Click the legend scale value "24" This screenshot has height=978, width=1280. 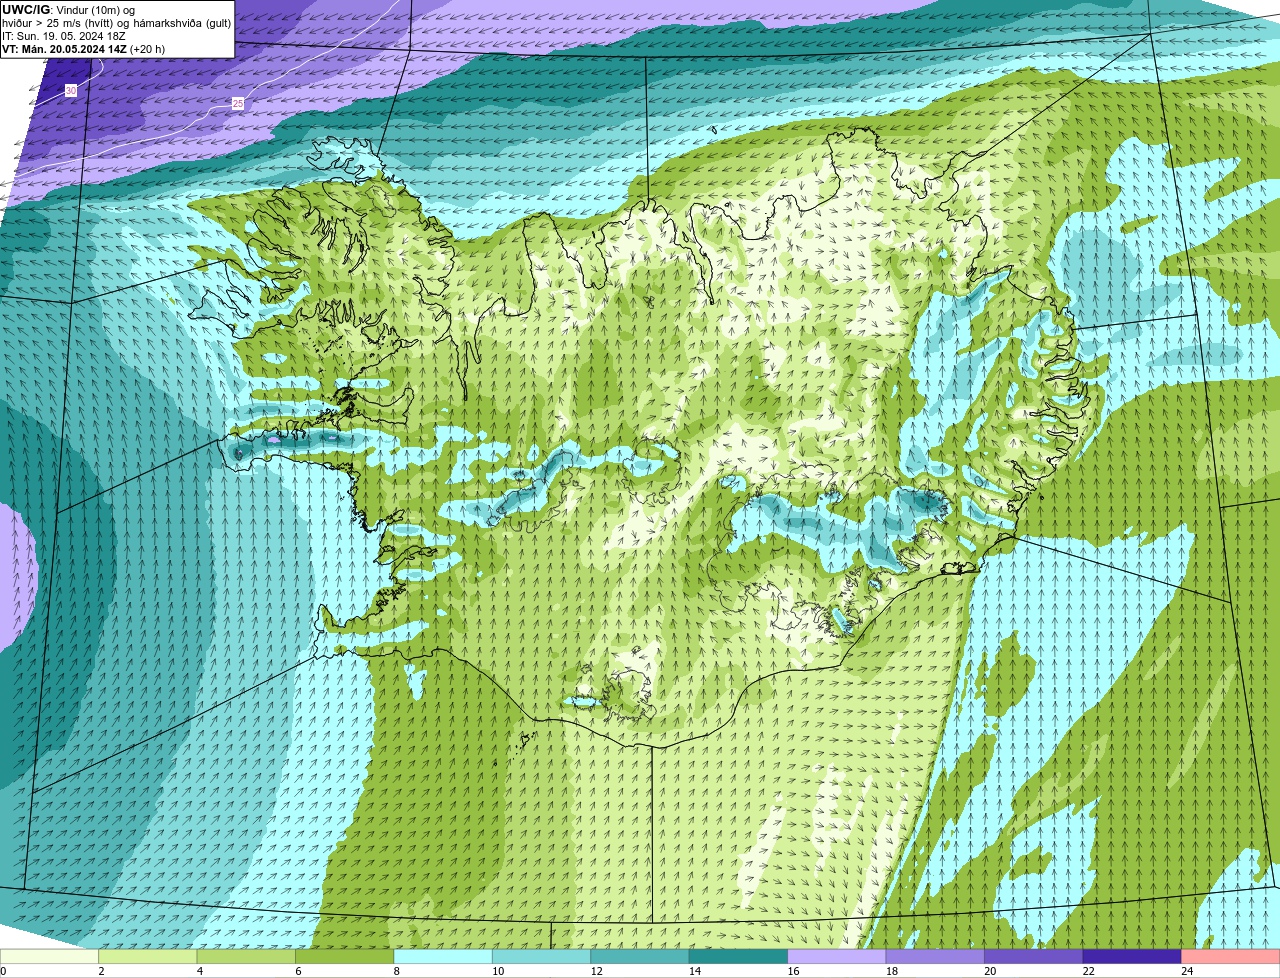pyautogui.click(x=1187, y=971)
